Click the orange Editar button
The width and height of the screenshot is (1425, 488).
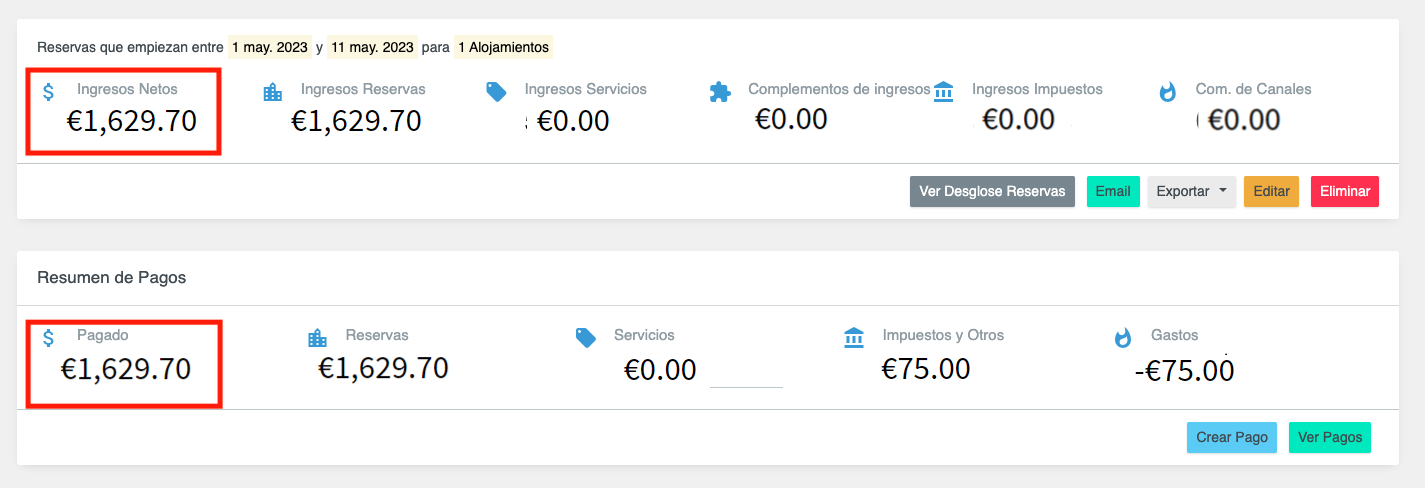(1270, 191)
